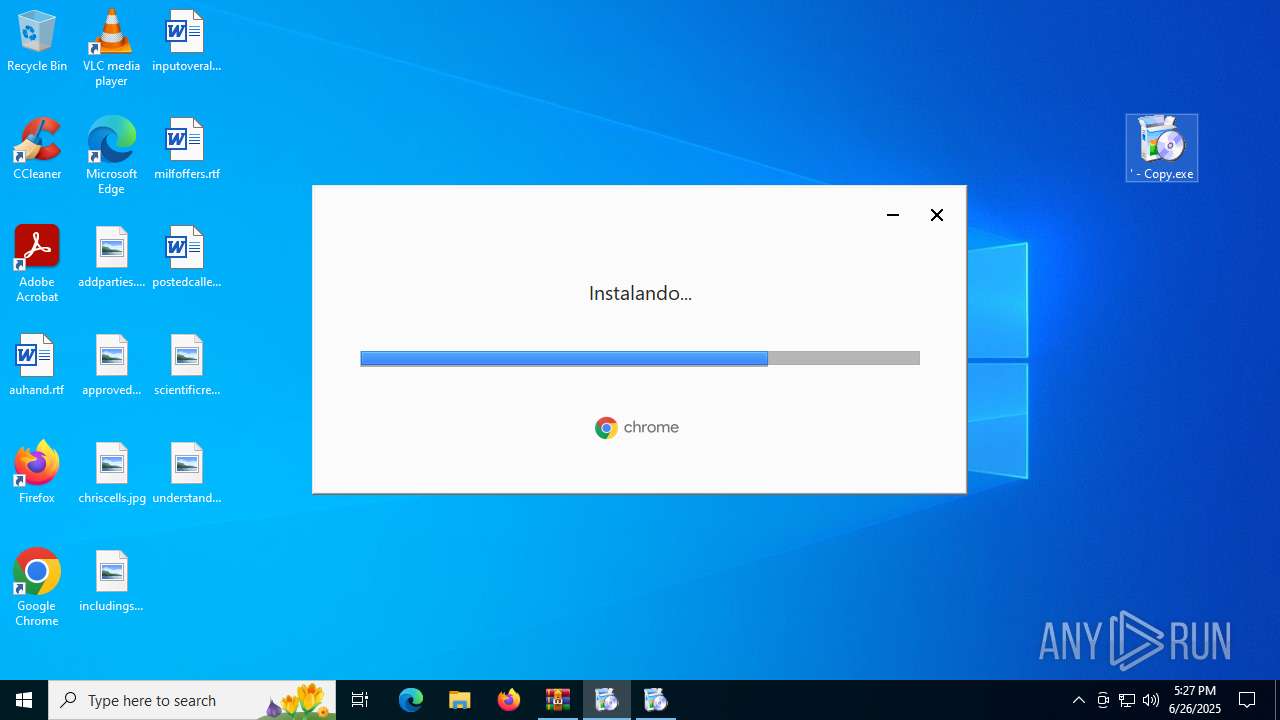Select the VLC media player shortcut
Viewport: 1280px width, 720px height.
[x=111, y=47]
